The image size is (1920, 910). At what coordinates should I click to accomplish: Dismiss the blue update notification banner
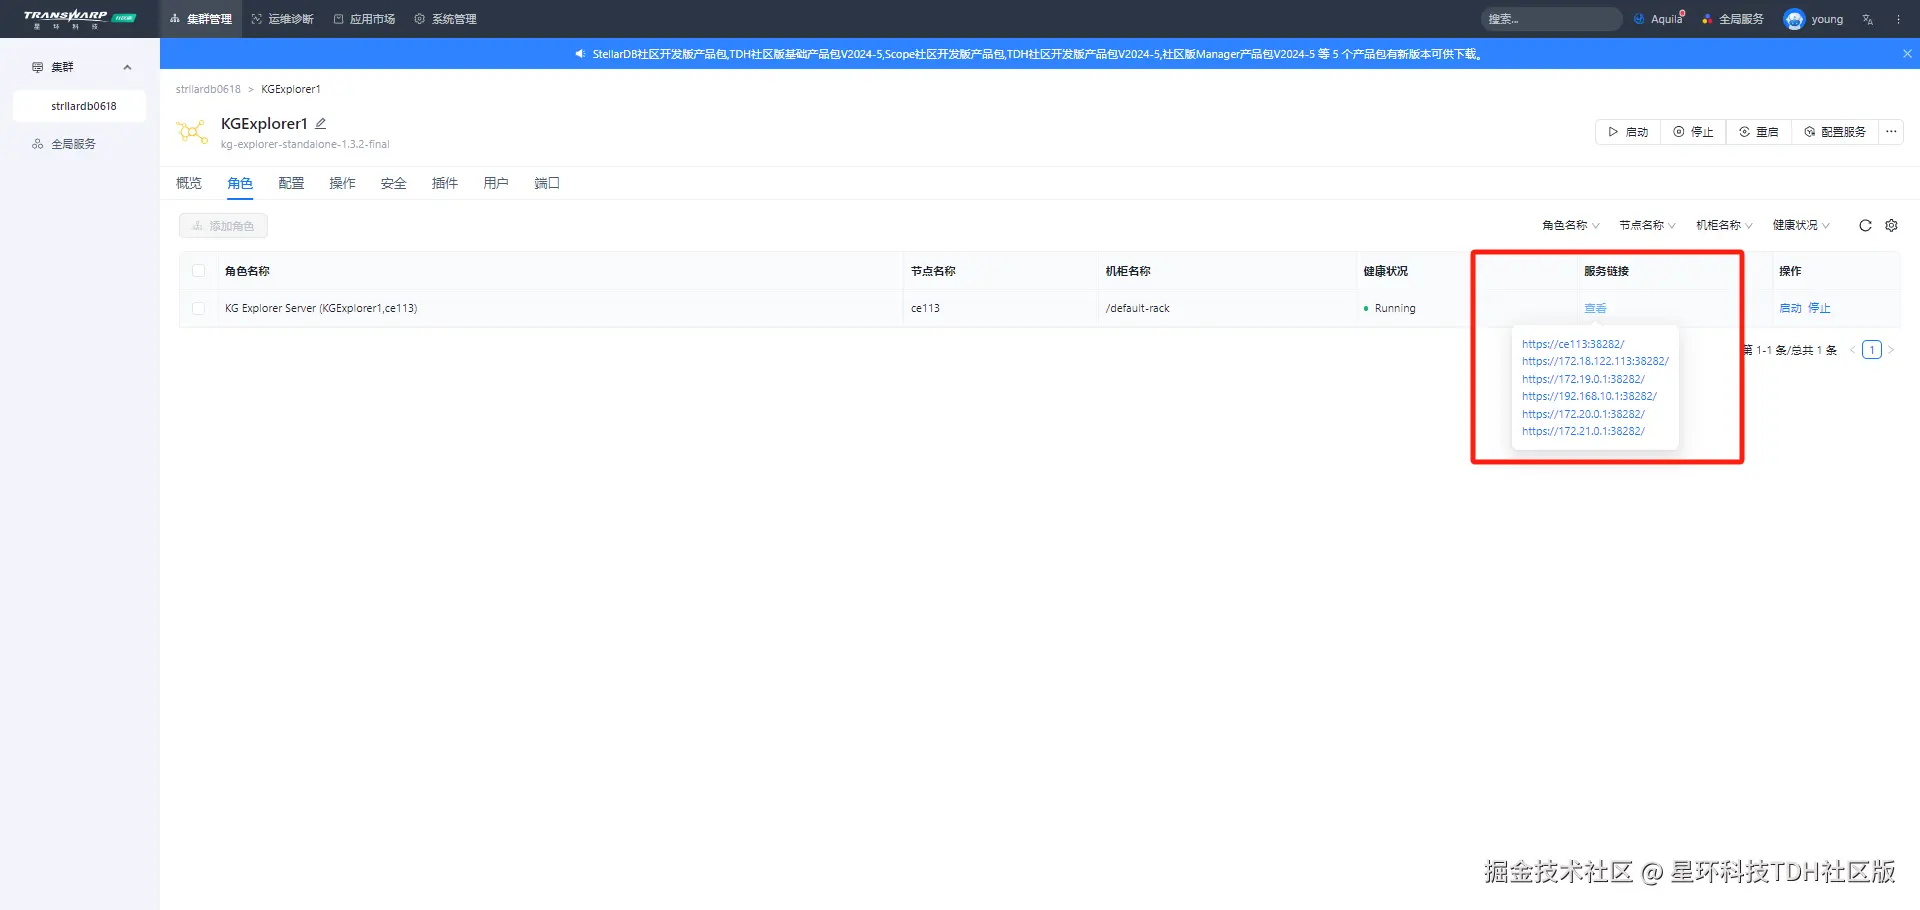[1907, 54]
